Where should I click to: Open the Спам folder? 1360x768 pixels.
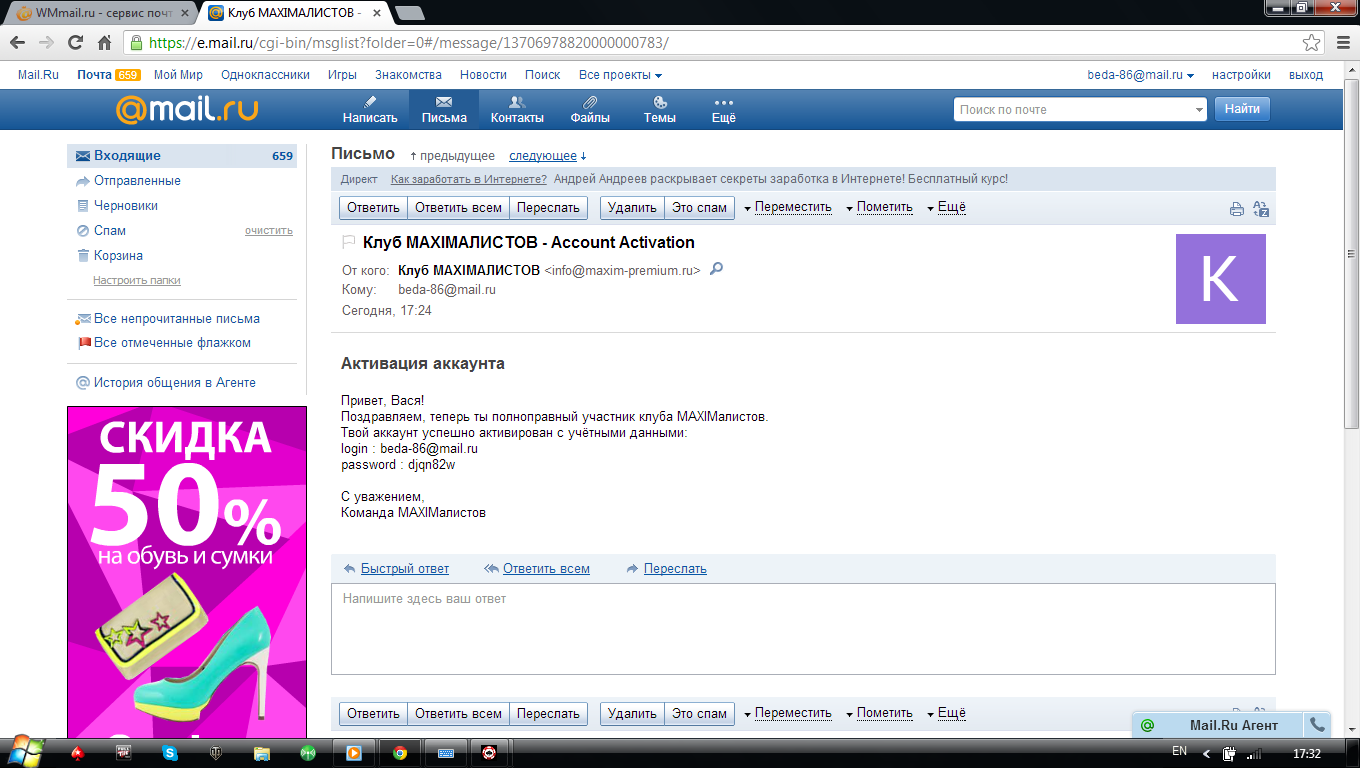pos(110,231)
